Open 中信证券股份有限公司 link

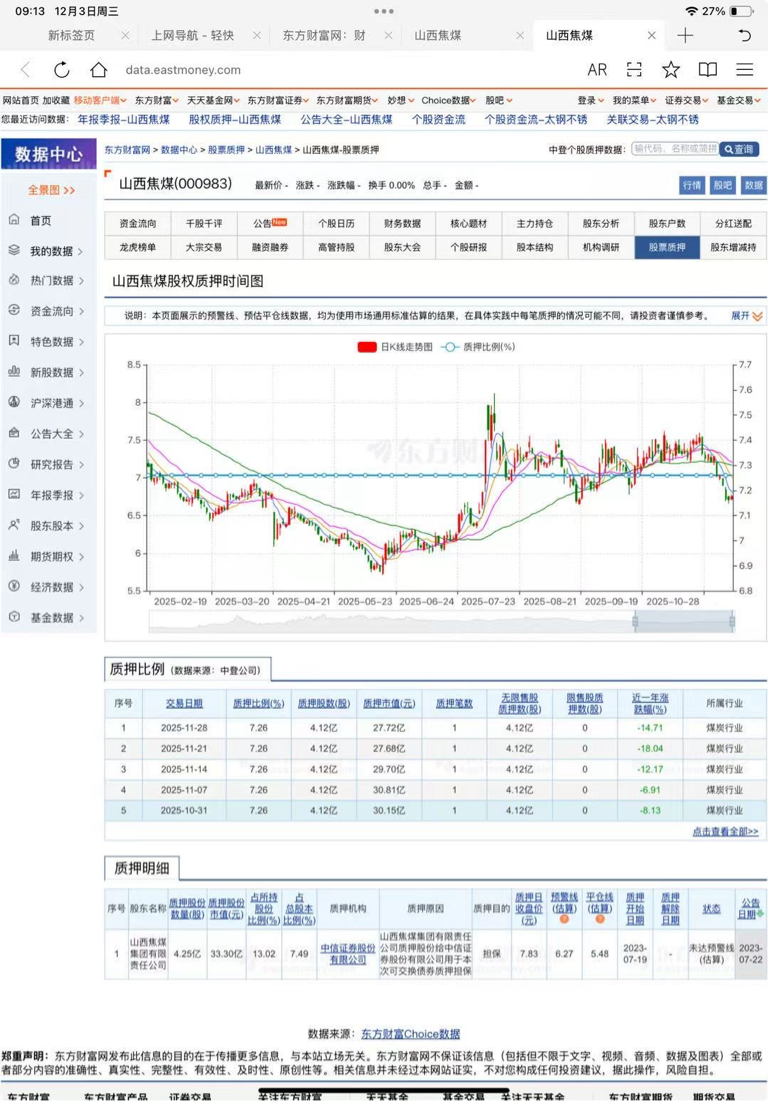[x=347, y=954]
